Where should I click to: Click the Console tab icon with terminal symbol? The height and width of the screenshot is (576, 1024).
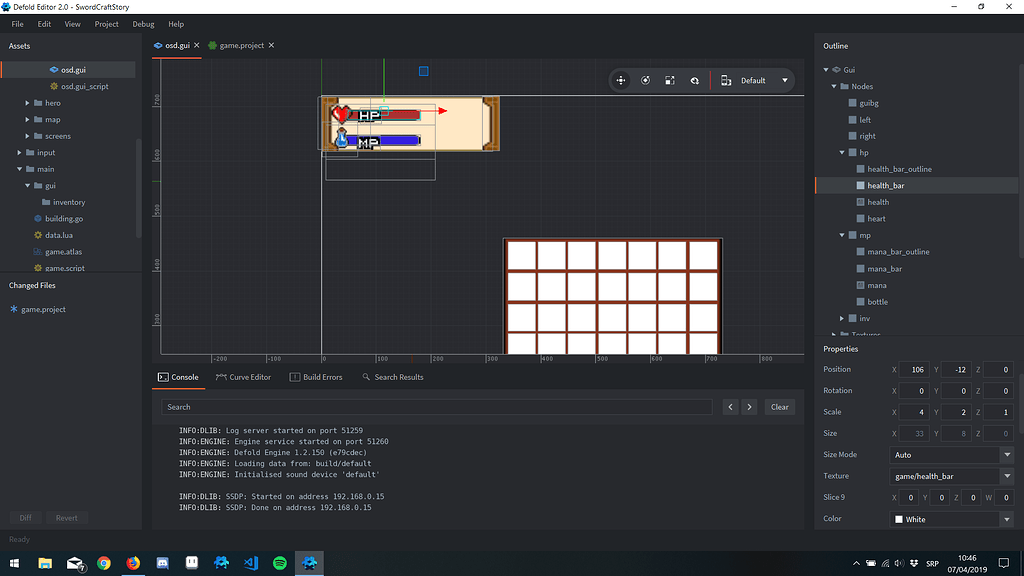(163, 377)
